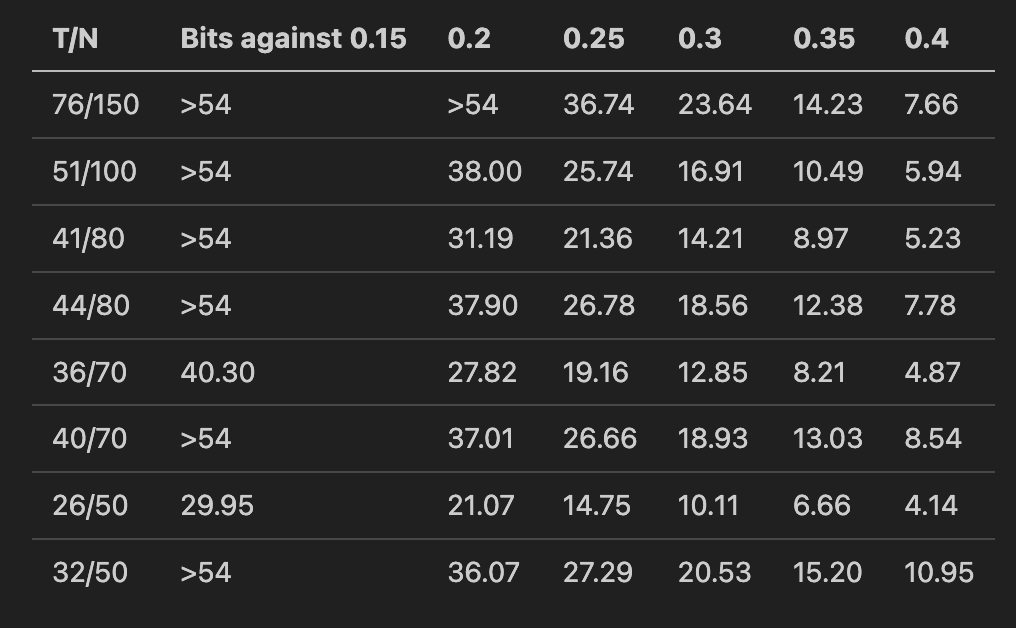1016x628 pixels.
Task: Select the 16.91 cell in row 51/100
Action: tap(710, 172)
